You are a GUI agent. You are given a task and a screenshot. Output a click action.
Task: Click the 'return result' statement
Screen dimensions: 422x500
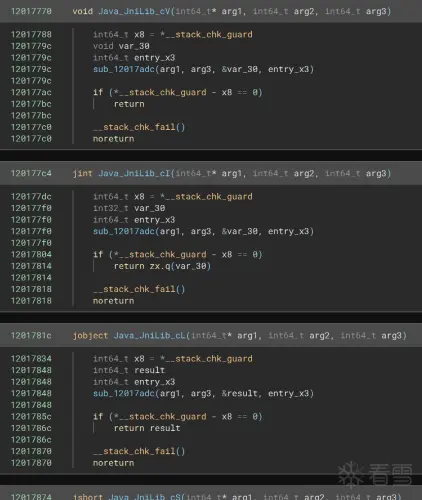pos(147,428)
